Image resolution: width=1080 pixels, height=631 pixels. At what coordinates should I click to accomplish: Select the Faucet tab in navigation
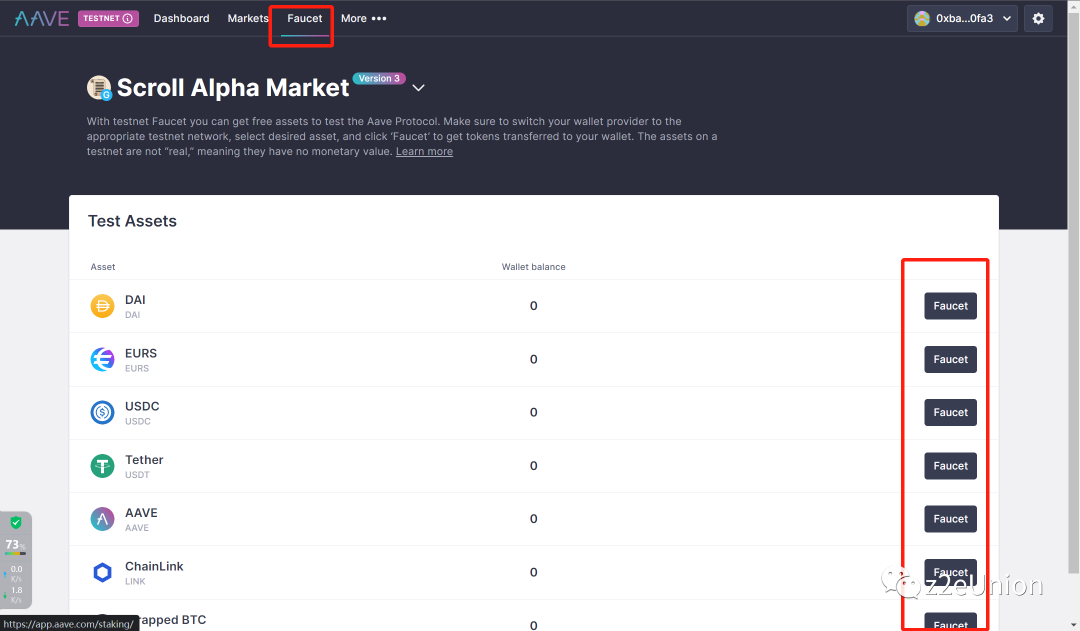(305, 18)
